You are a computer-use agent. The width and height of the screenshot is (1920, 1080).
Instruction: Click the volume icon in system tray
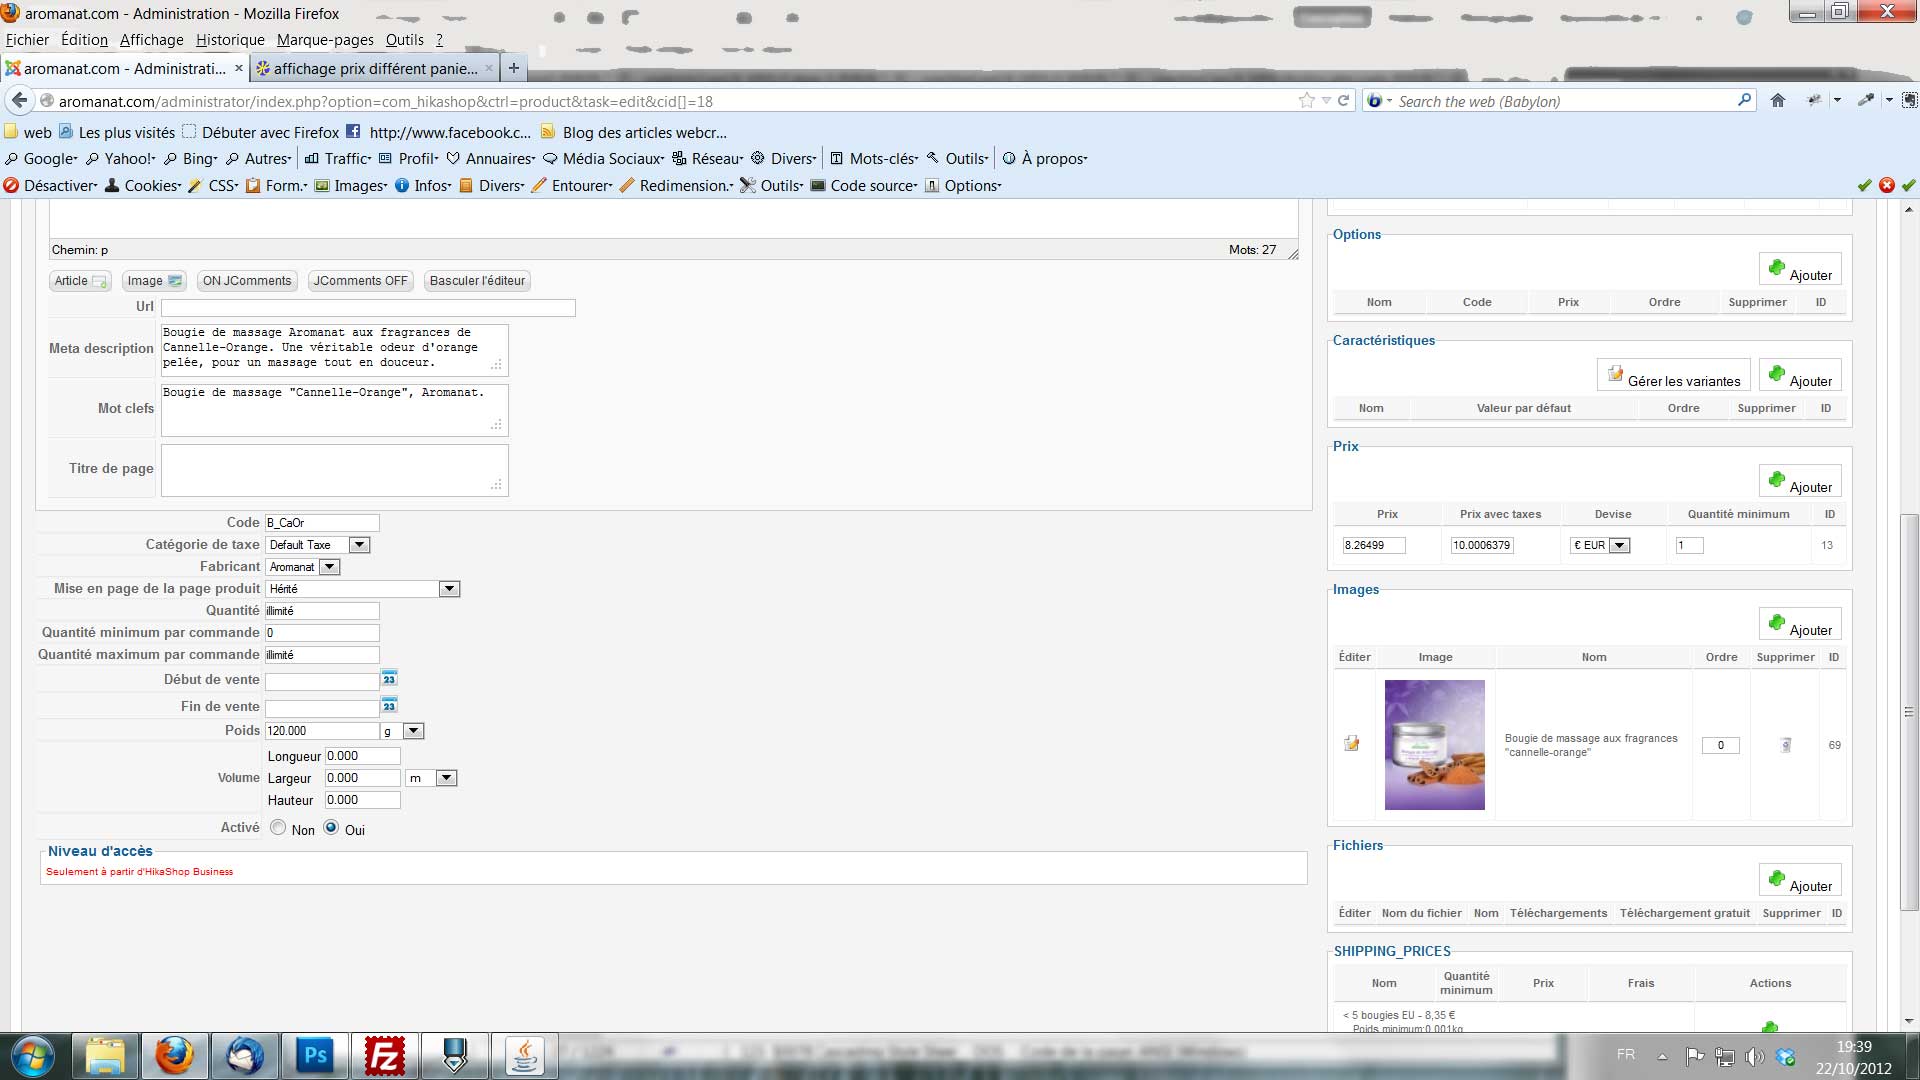point(1754,1056)
